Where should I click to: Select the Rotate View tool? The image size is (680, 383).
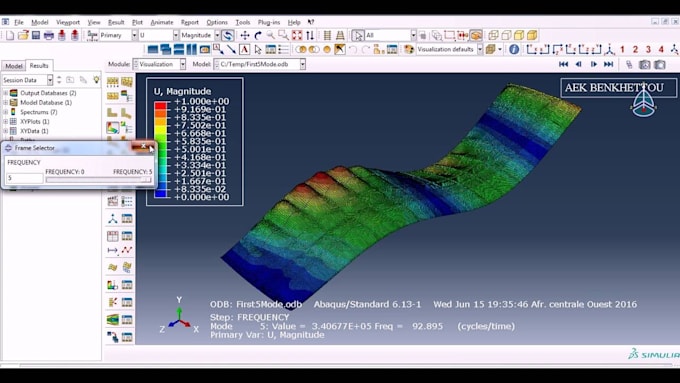tap(258, 35)
